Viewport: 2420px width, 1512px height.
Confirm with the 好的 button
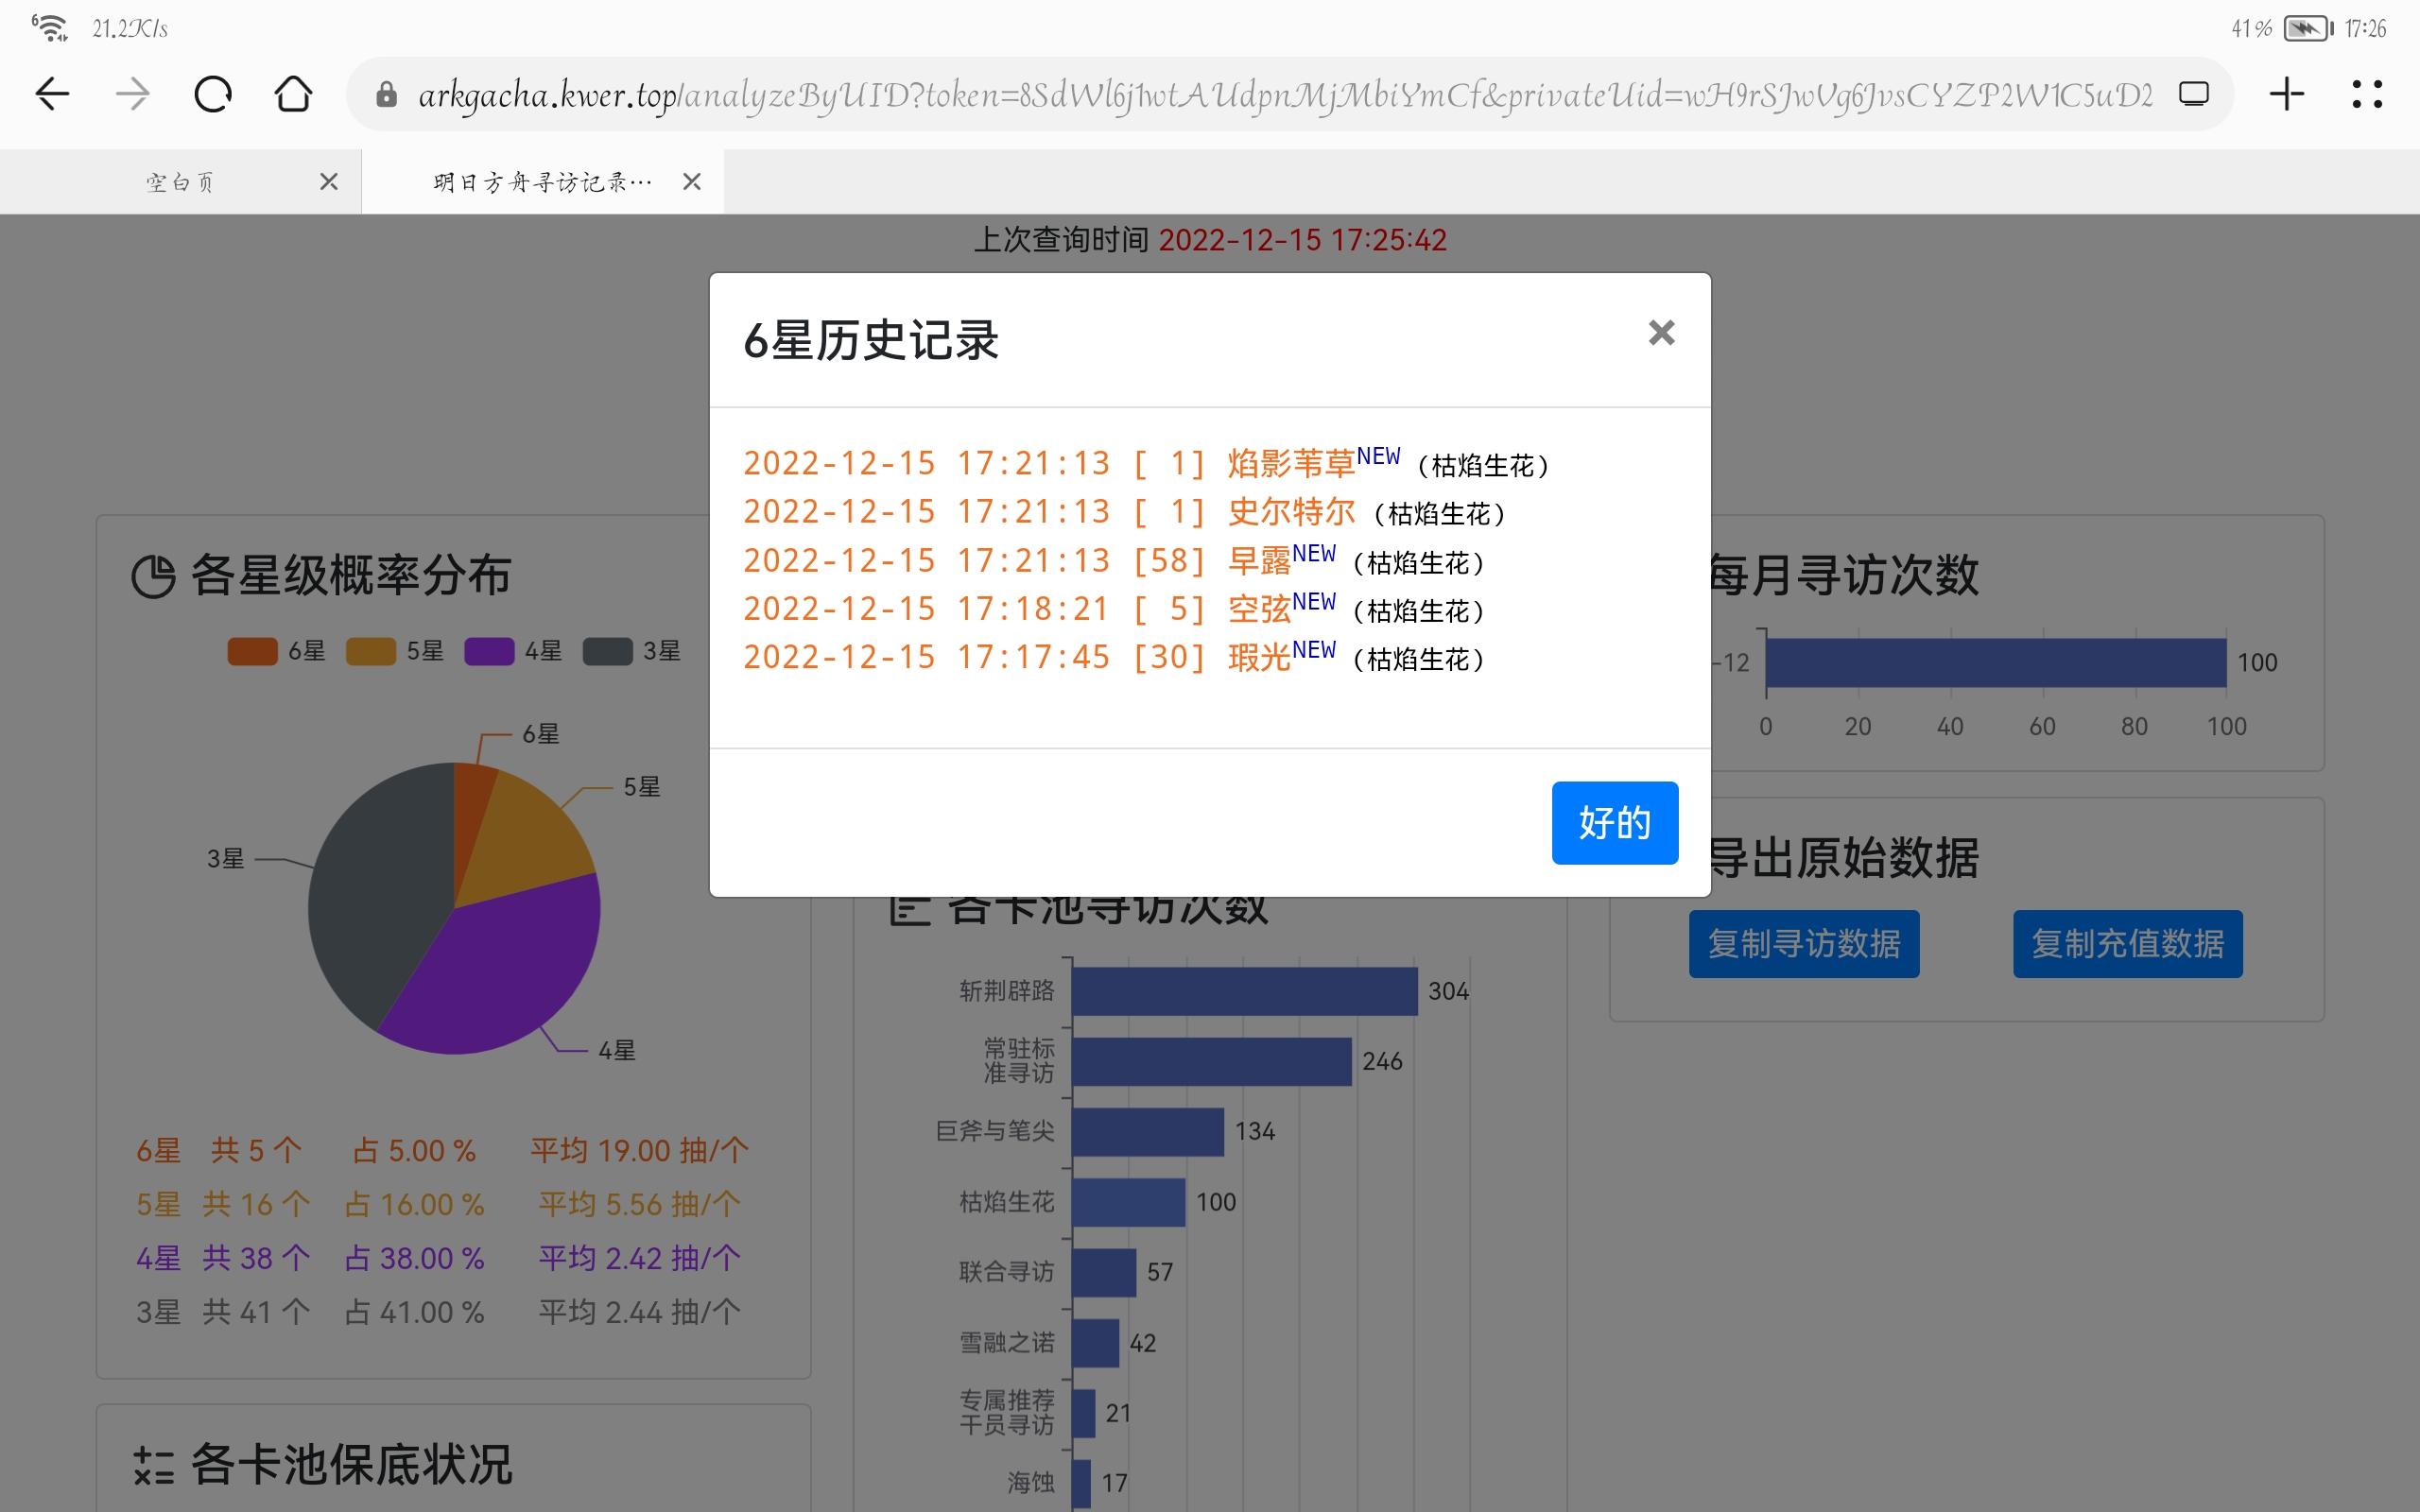(x=1615, y=823)
